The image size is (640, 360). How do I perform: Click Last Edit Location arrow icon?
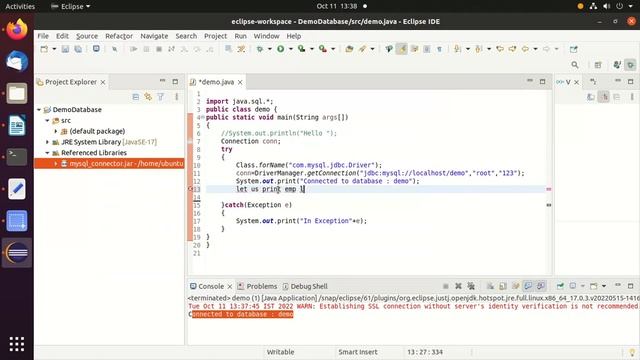[500, 49]
